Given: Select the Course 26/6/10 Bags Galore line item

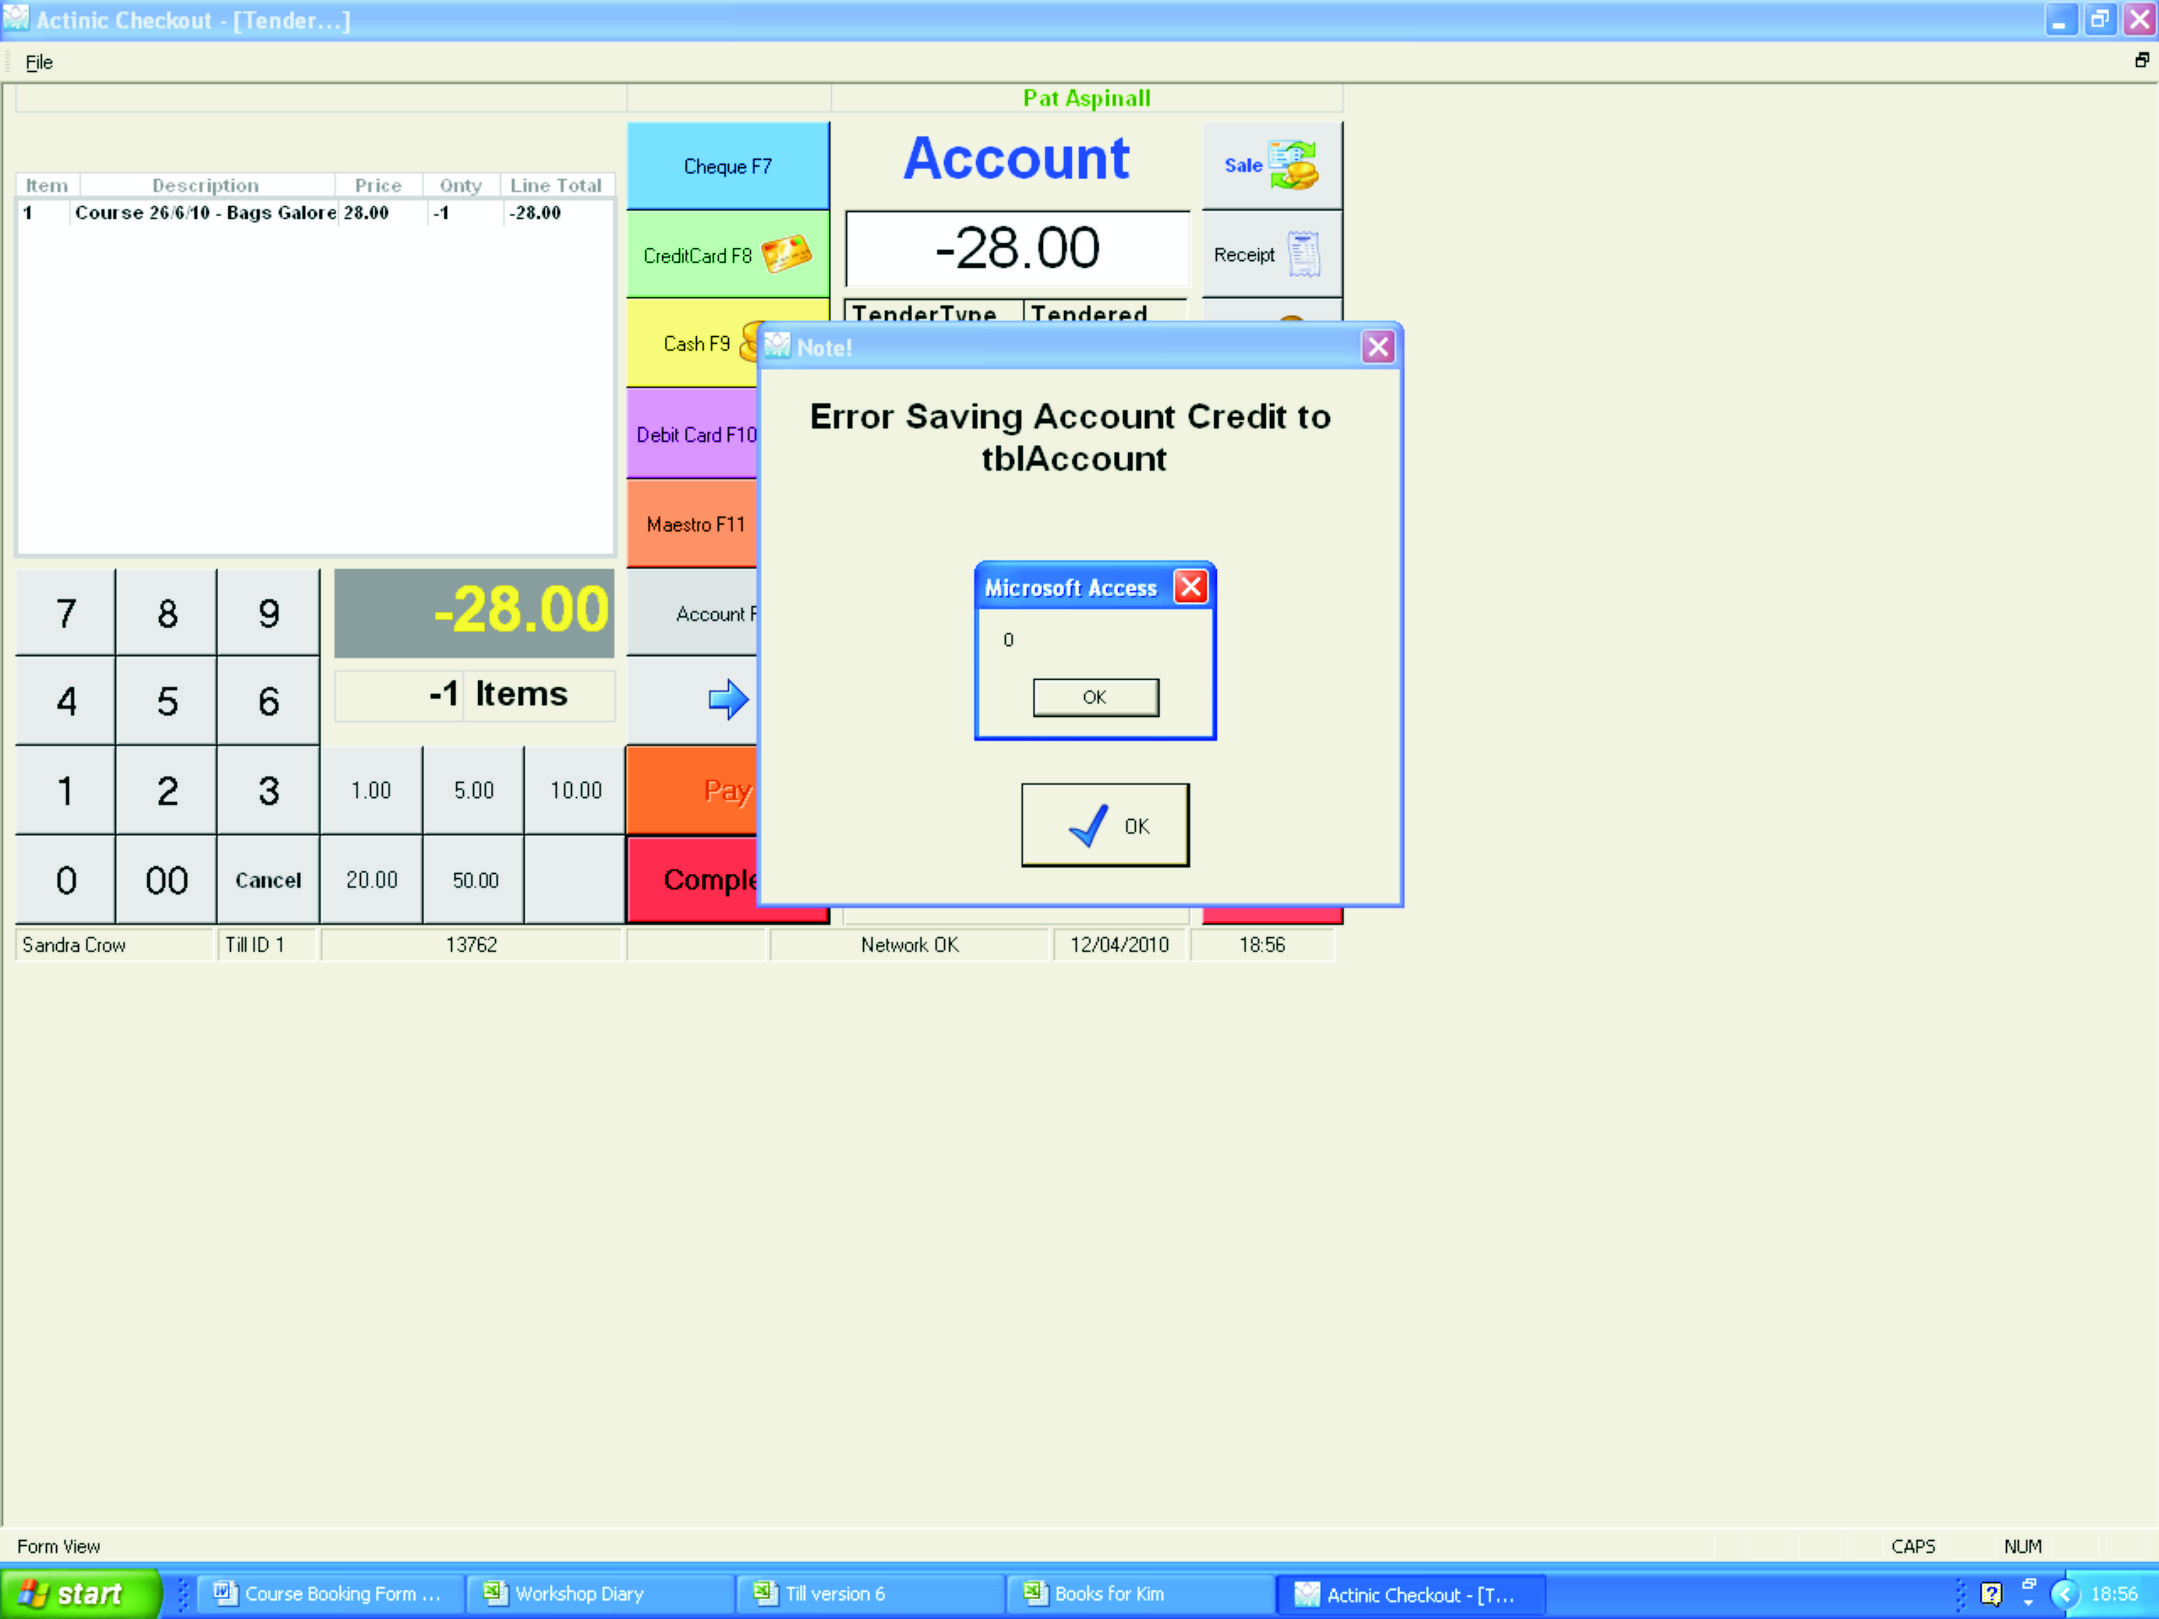Looking at the screenshot, I should coord(205,213).
